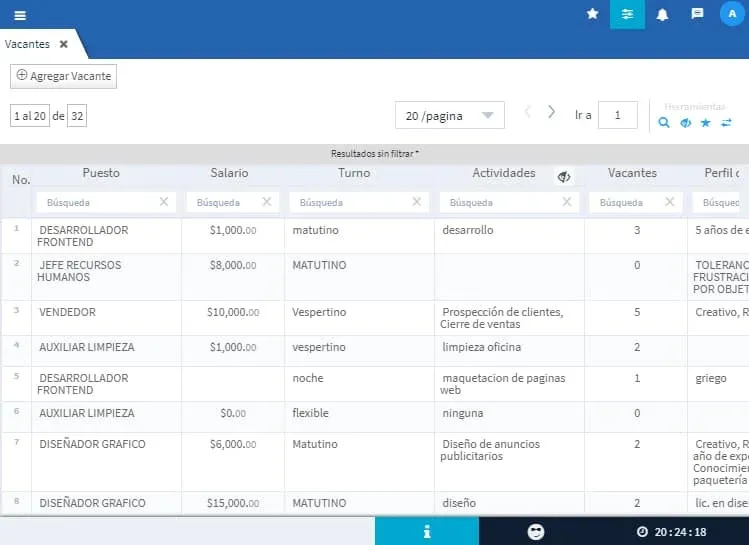
Task: Go to next page arrow
Action: click(551, 112)
